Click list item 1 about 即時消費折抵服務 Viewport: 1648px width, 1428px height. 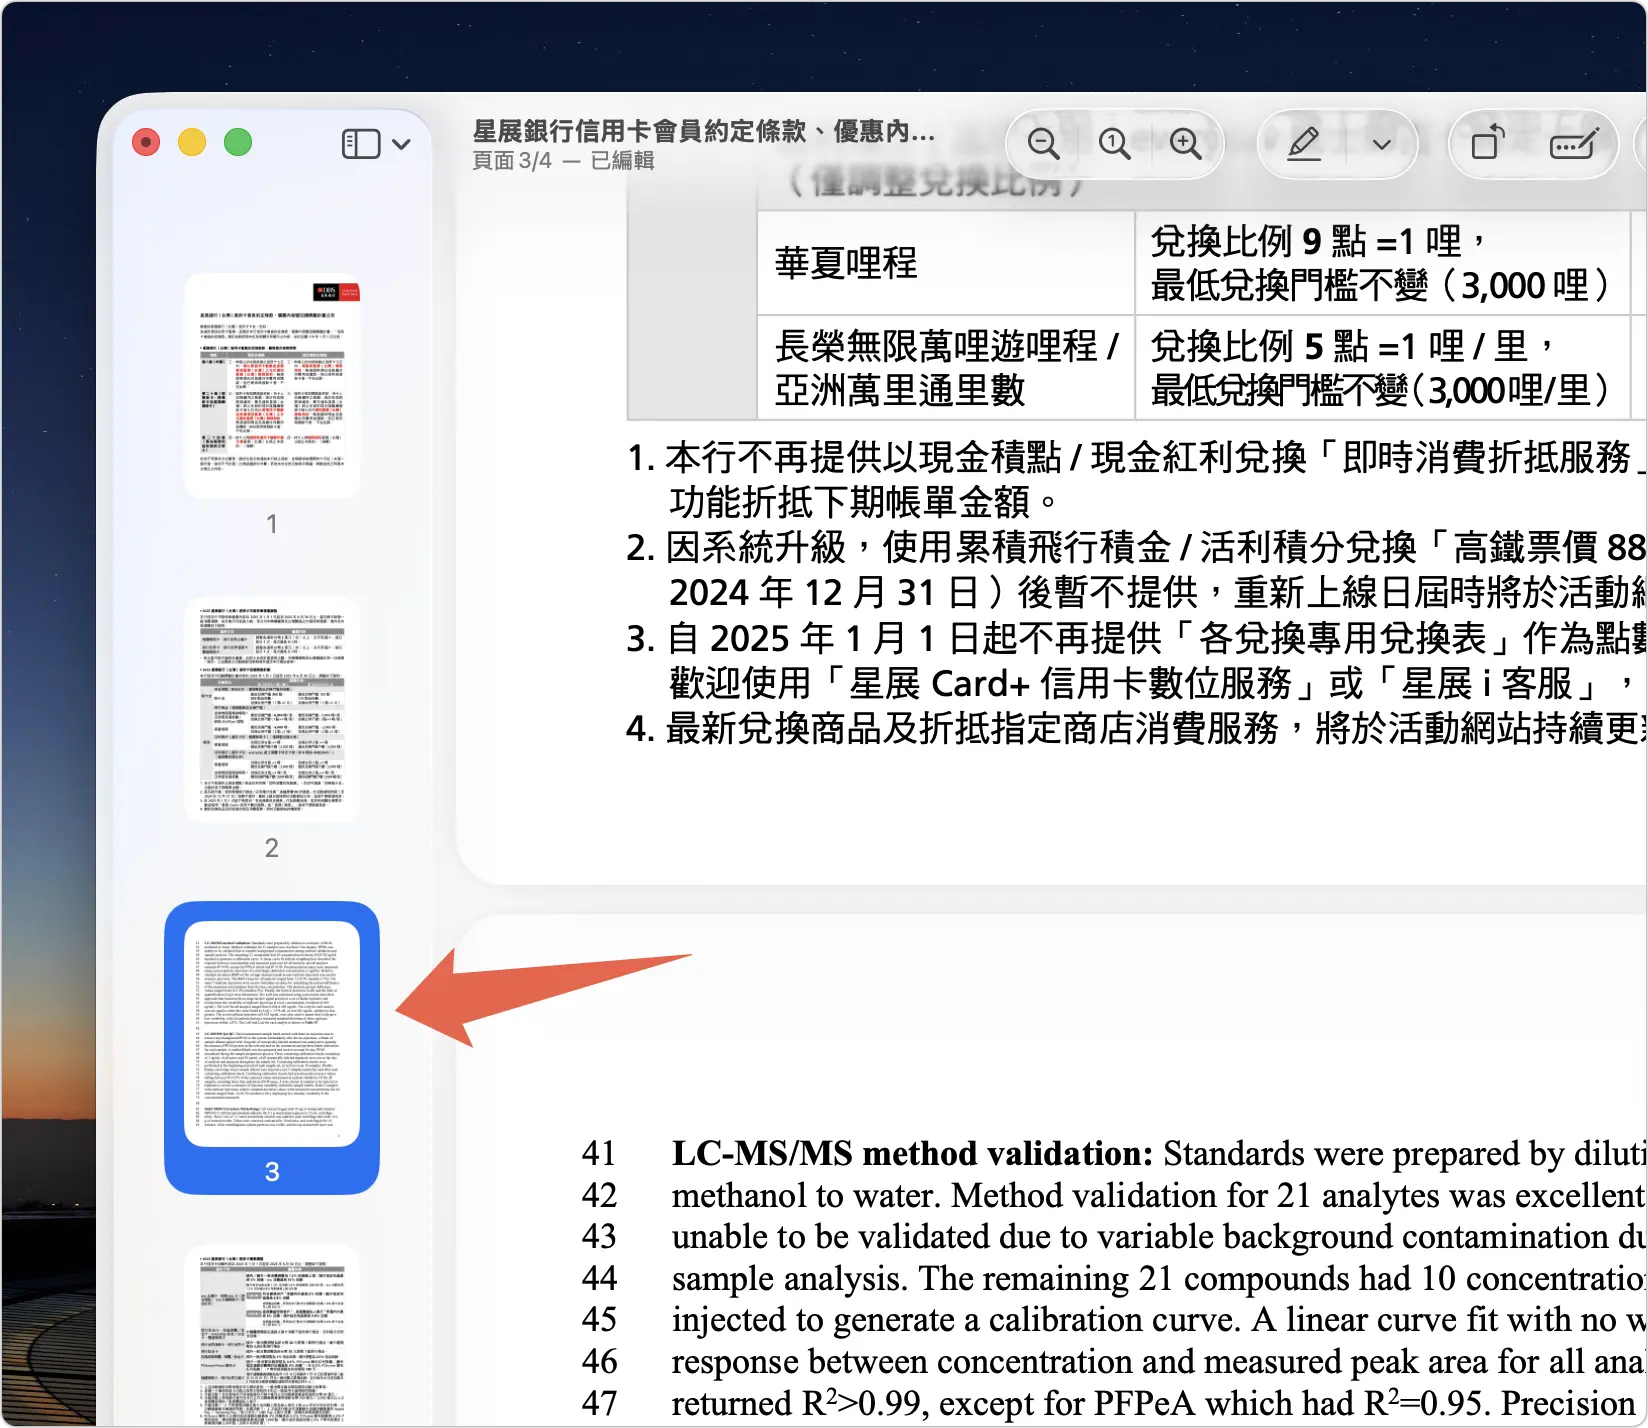coord(1136,479)
